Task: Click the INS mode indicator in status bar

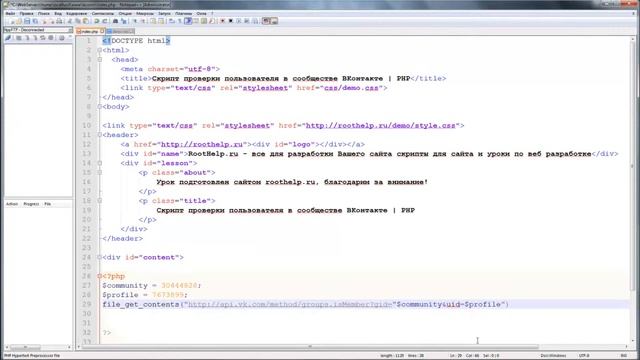Action: (x=624, y=356)
